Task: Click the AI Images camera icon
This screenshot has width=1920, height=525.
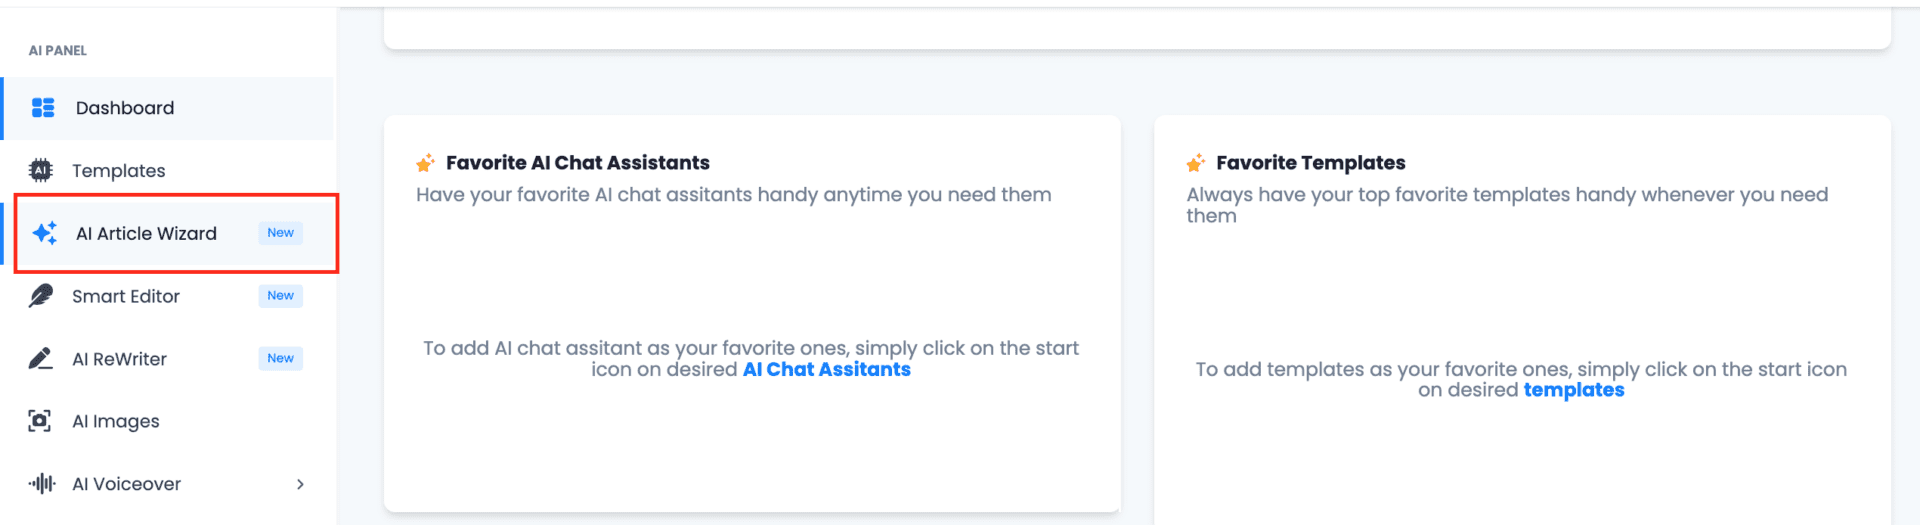Action: pos(40,421)
